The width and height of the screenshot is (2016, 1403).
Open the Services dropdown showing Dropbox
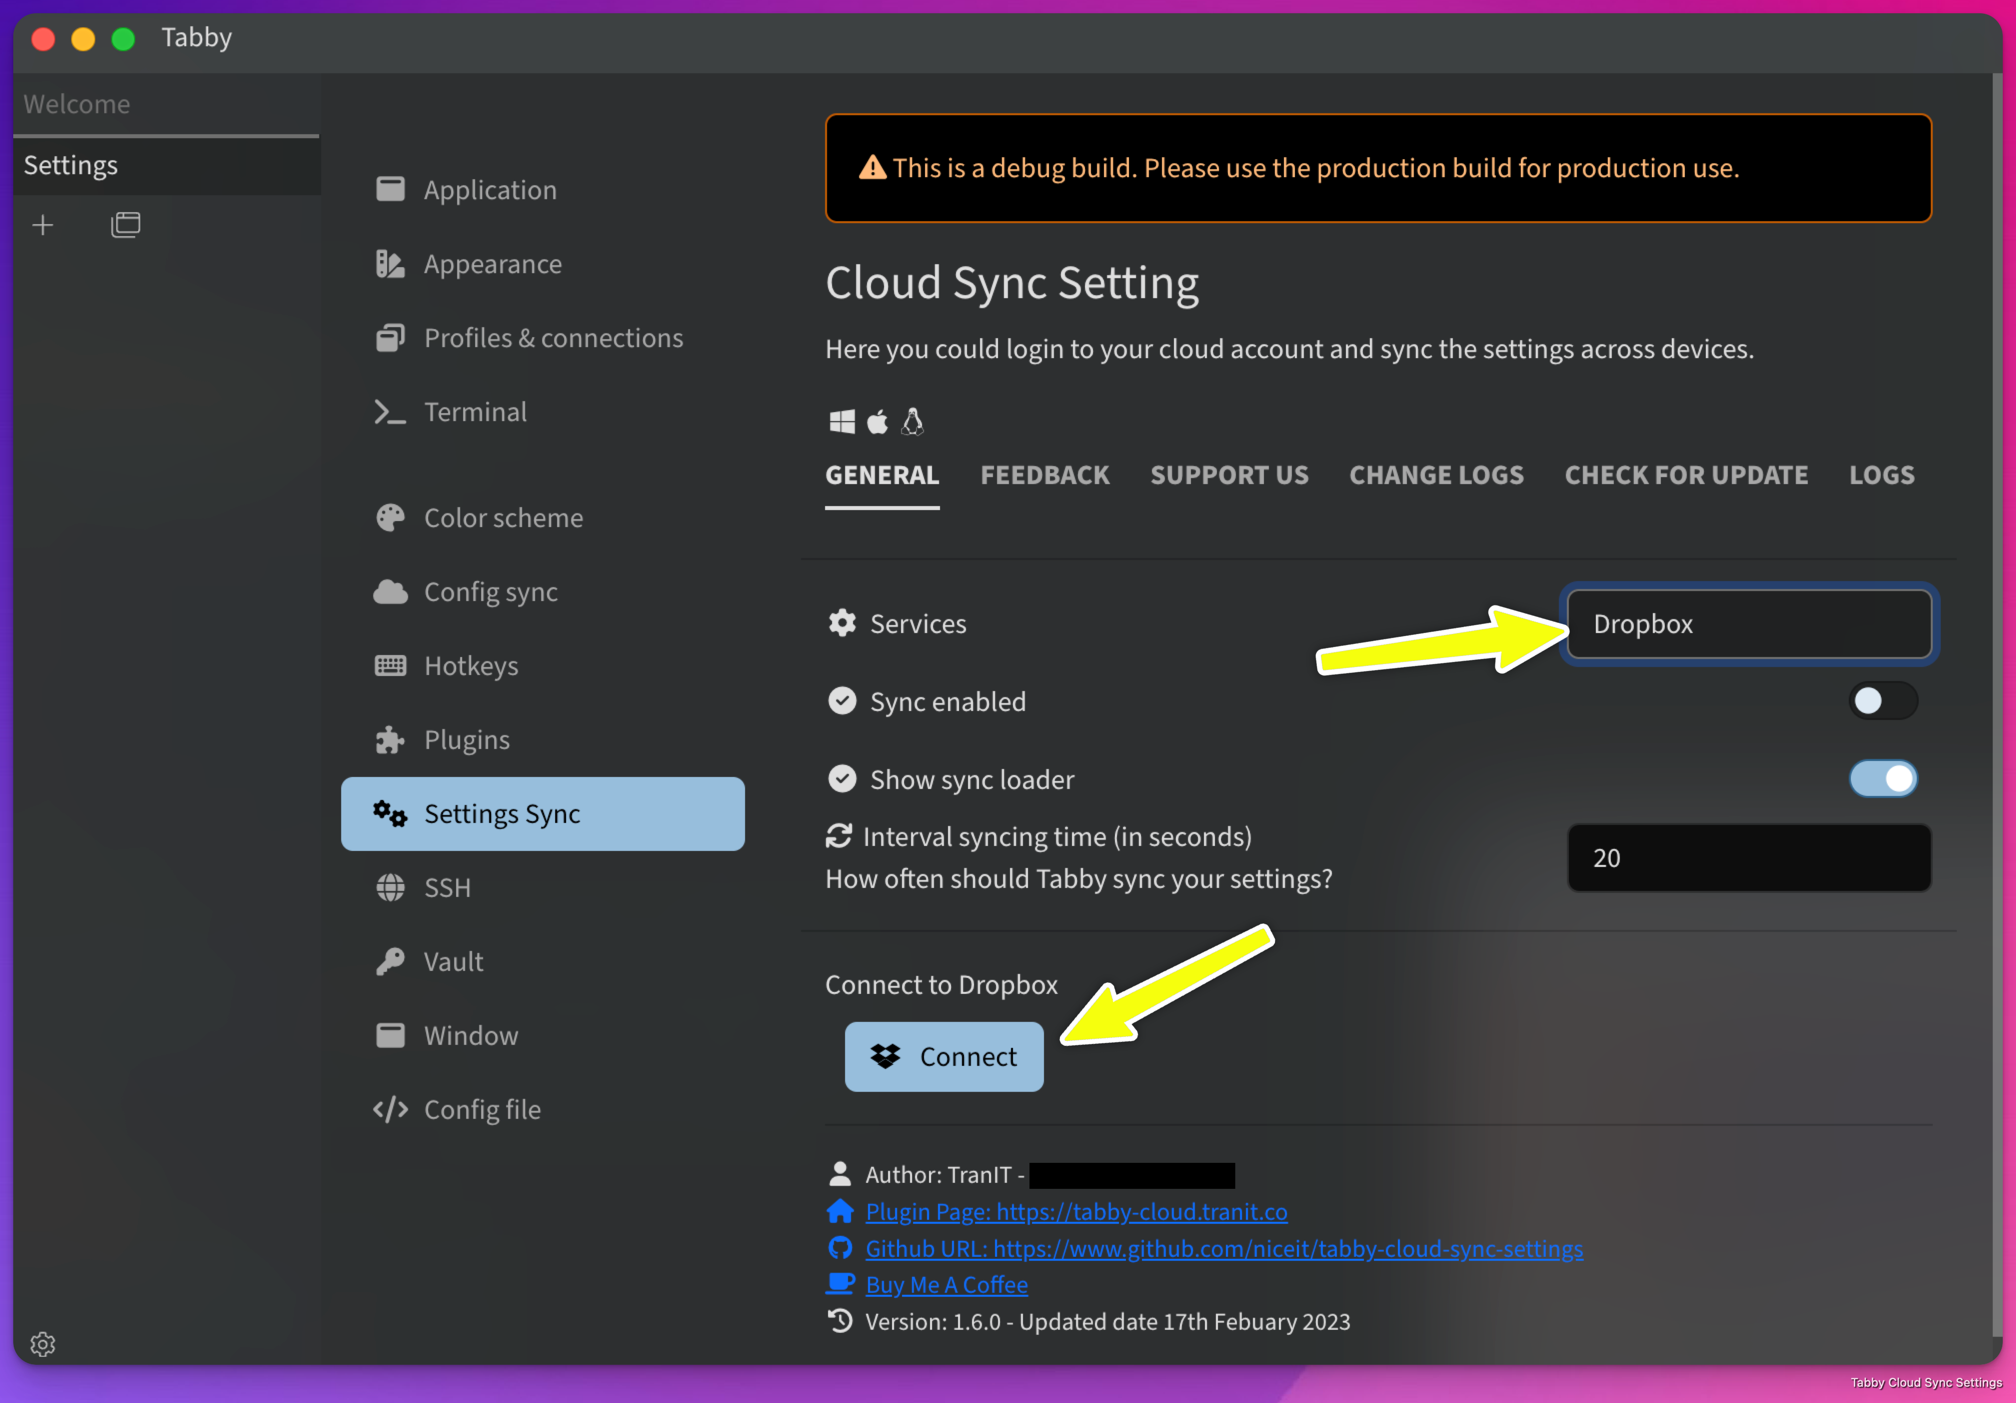point(1749,623)
